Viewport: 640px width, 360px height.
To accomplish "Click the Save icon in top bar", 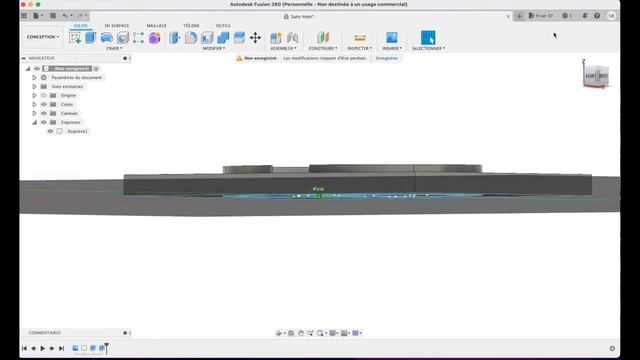I will (x=53, y=16).
